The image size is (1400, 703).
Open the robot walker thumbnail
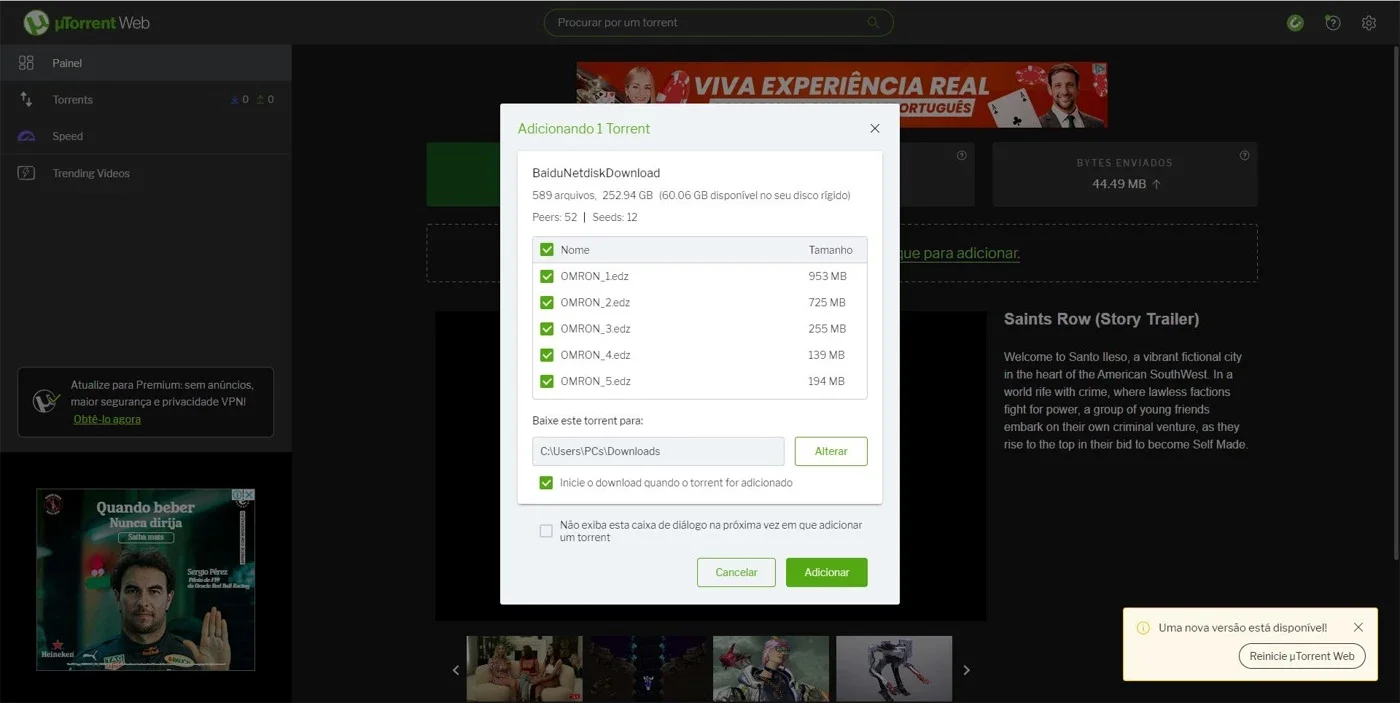(x=894, y=668)
